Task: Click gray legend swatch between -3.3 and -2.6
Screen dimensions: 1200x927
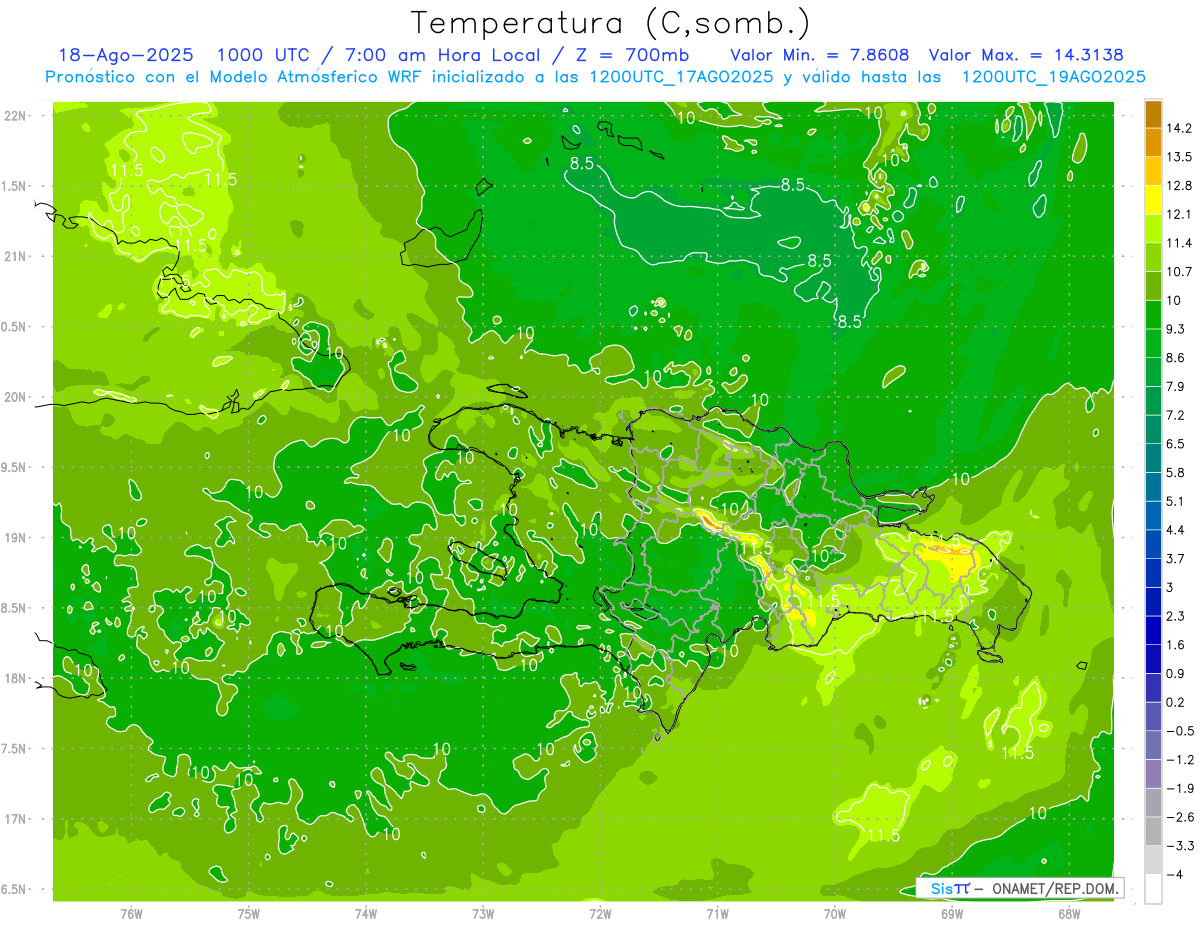Action: point(1153,831)
